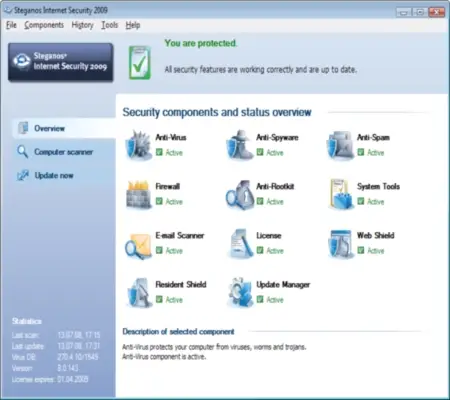Click Anti-Spyware Active status checkbox
The height and width of the screenshot is (400, 450).
[260, 152]
